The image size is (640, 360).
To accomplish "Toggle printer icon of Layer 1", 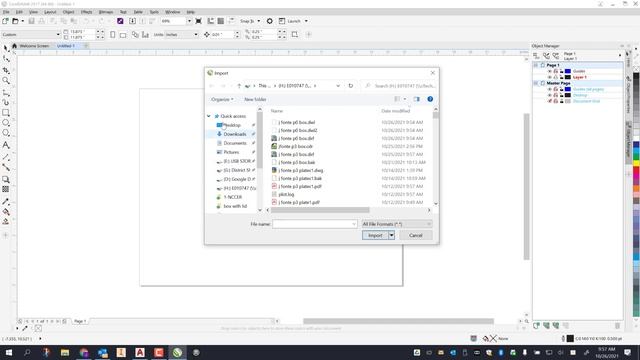I will (556, 77).
